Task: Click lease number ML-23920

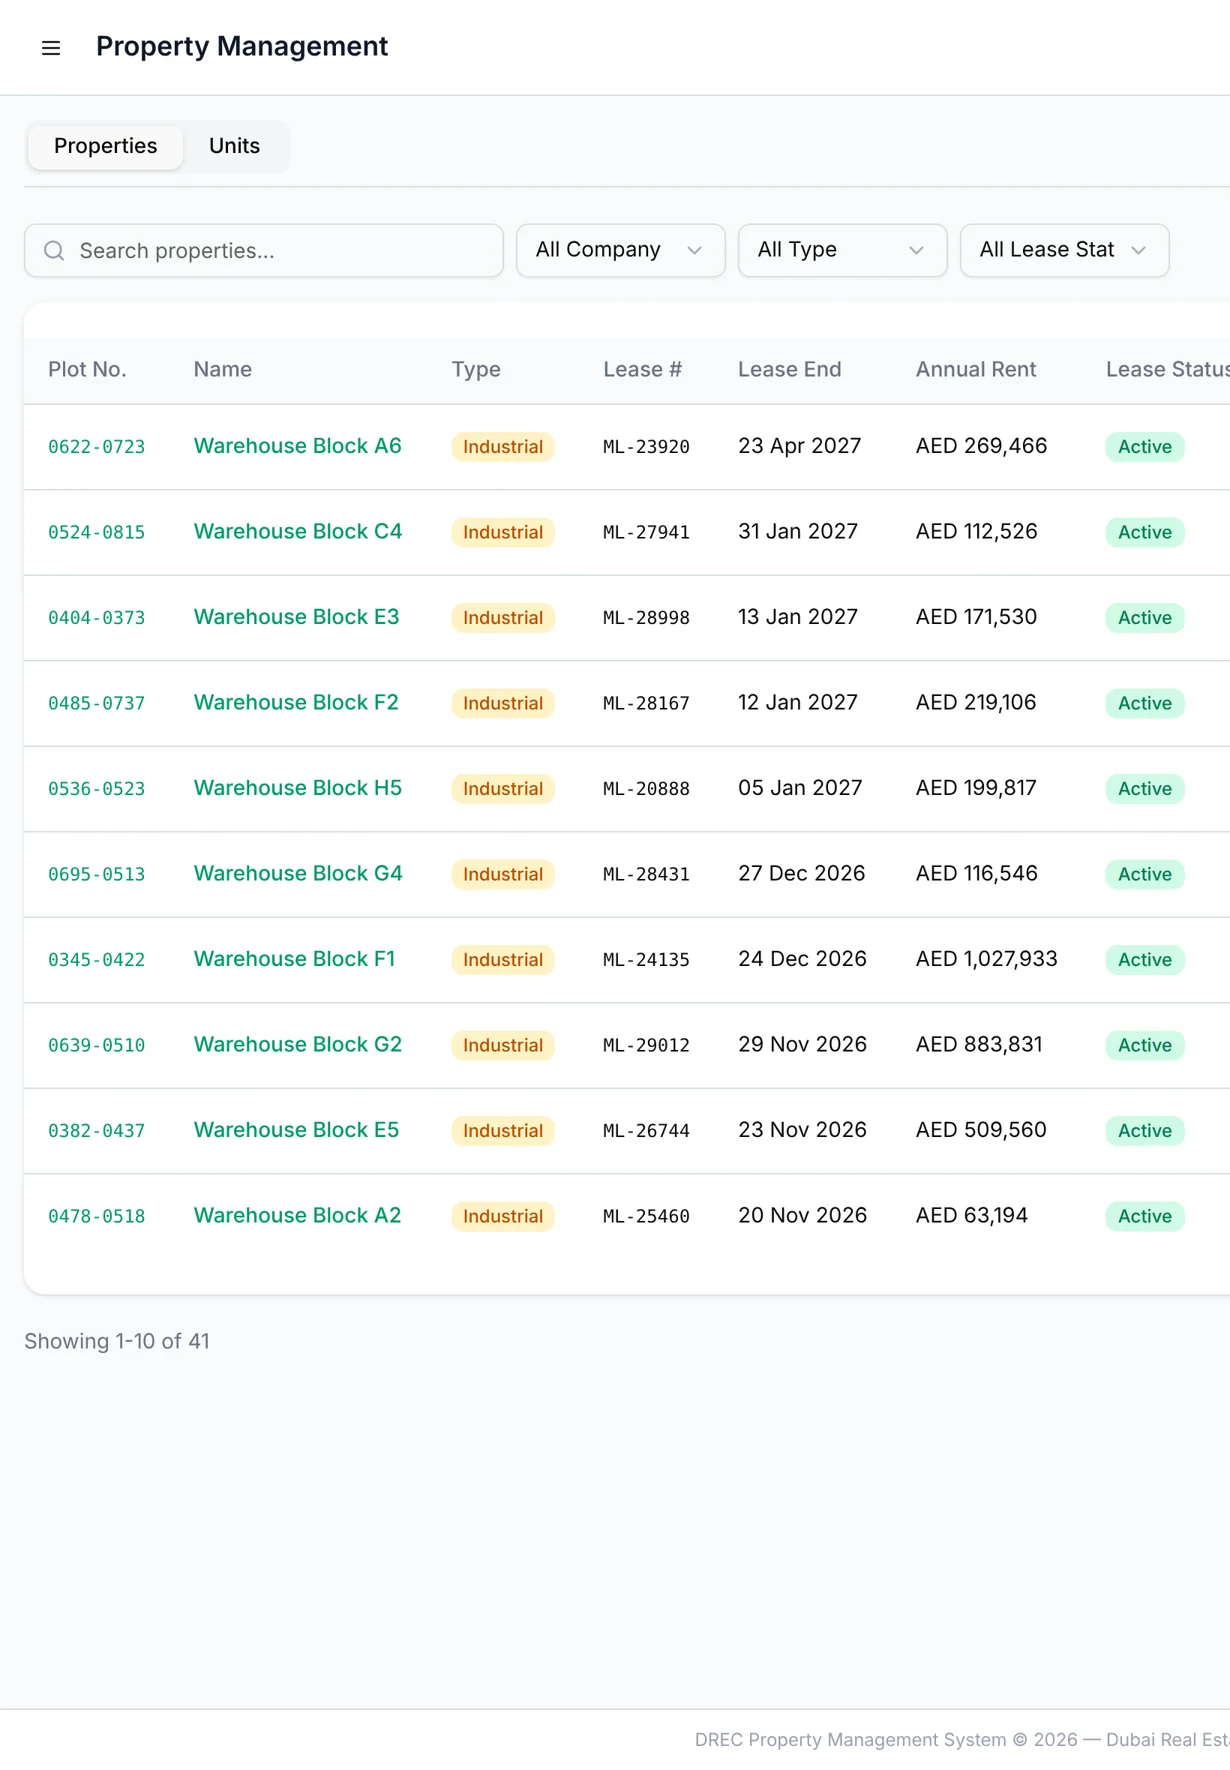Action: [646, 447]
